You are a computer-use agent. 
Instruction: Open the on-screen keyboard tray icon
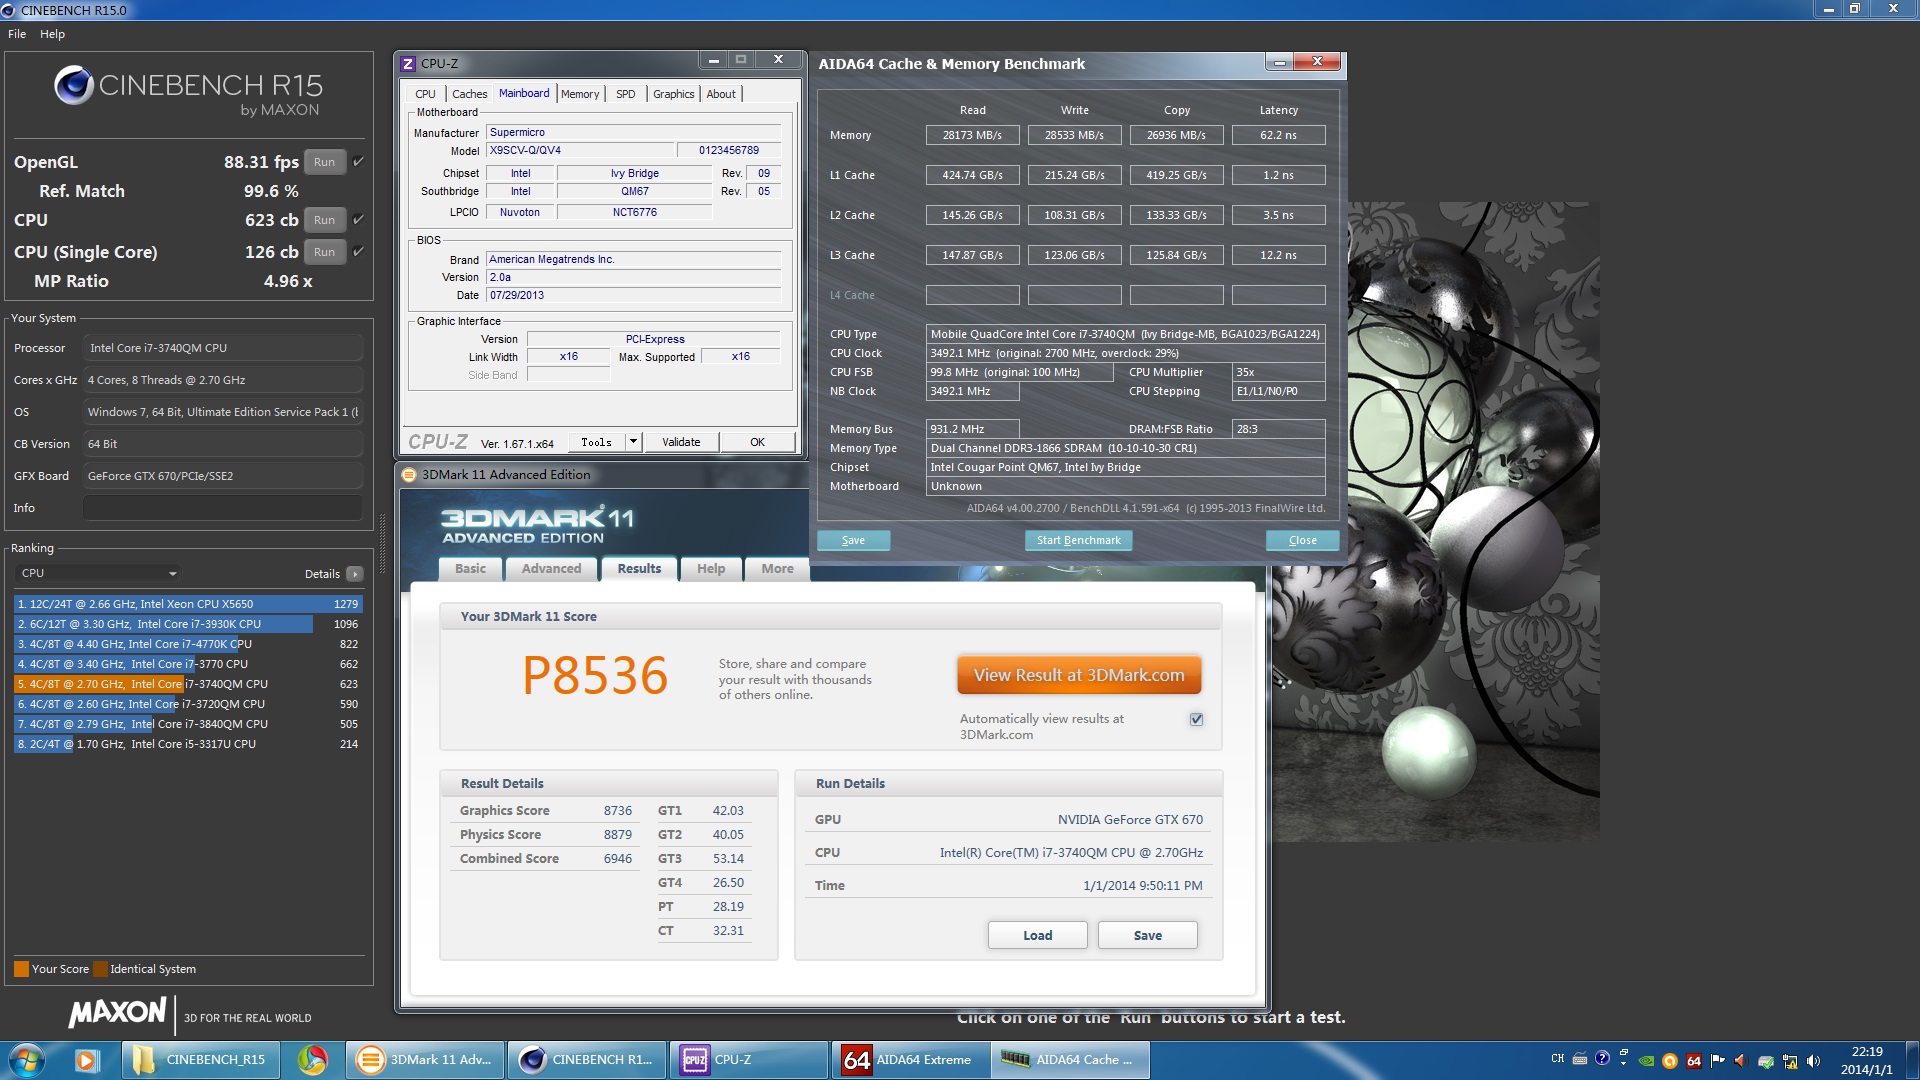point(1580,1059)
